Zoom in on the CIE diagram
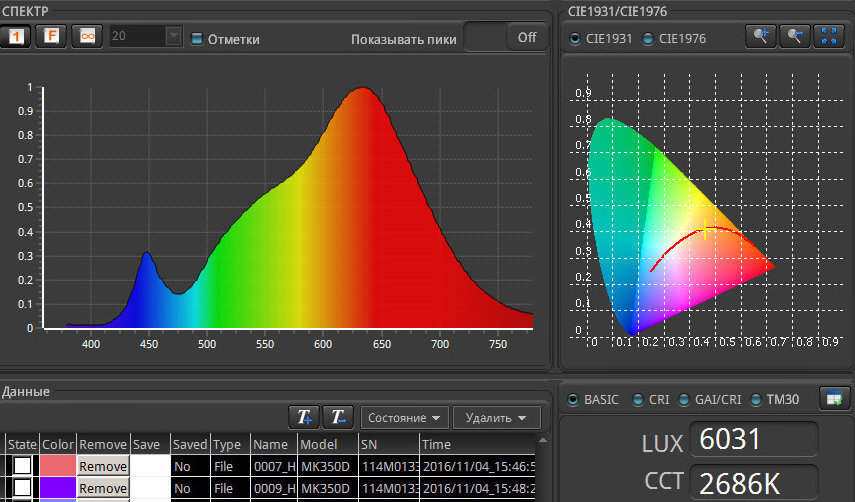 point(761,37)
